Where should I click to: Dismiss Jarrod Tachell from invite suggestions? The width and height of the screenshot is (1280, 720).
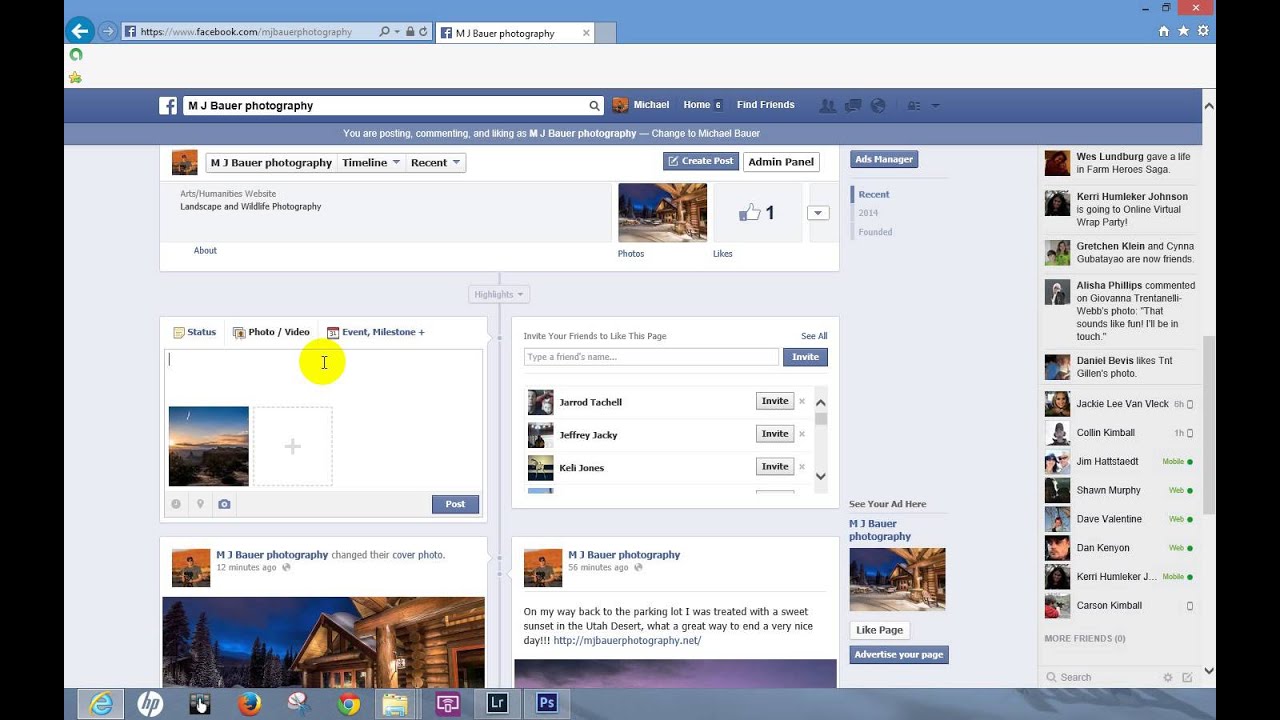click(801, 402)
